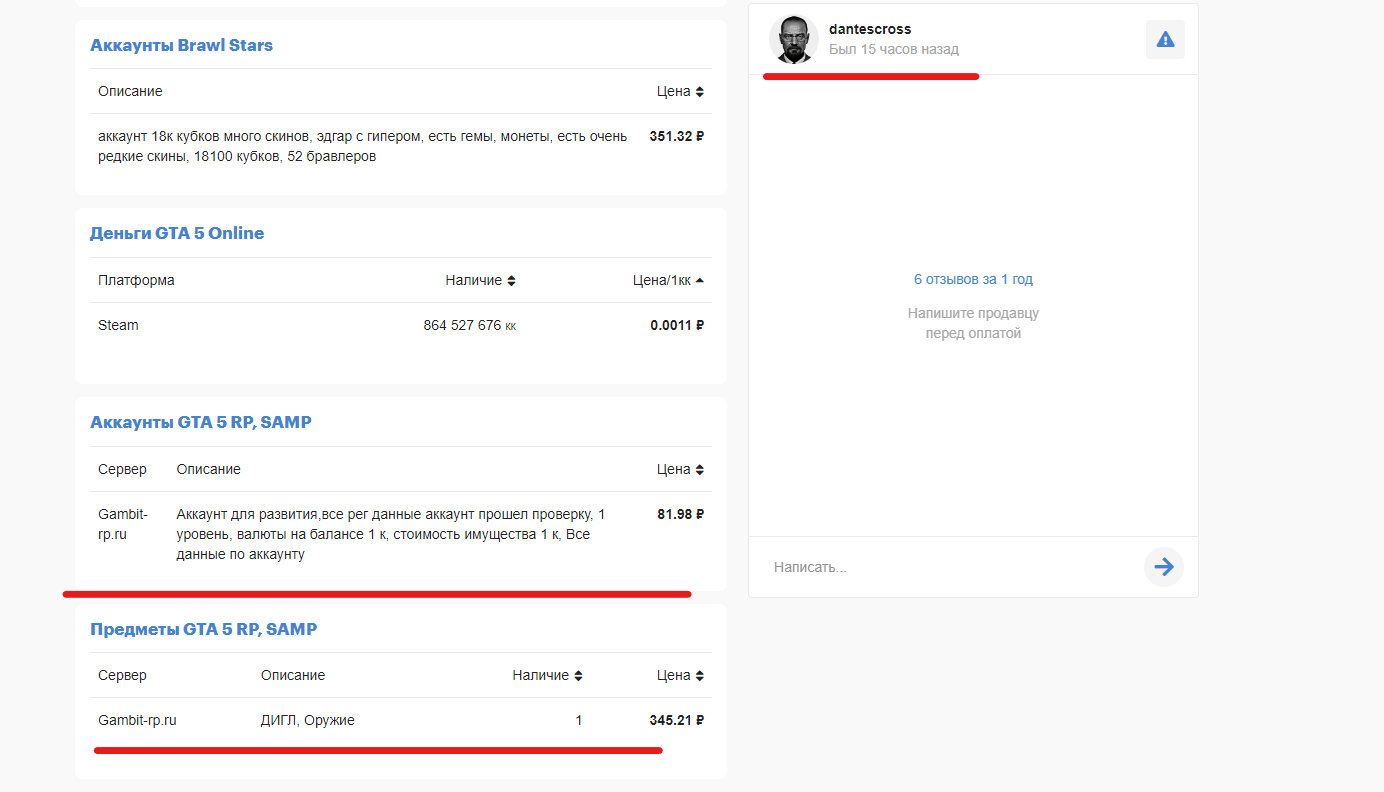Open the Предметы GTA 5 RP, SAMP category
The width and height of the screenshot is (1384, 792).
[203, 629]
